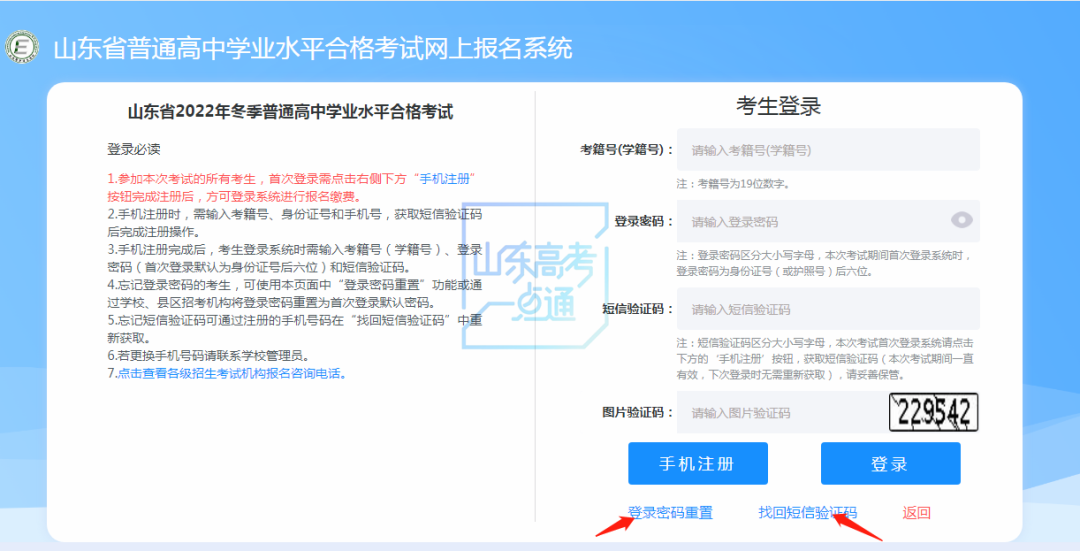Focus the 图片验证码 input field
Screen dimensions: 1080x551
(x=781, y=413)
